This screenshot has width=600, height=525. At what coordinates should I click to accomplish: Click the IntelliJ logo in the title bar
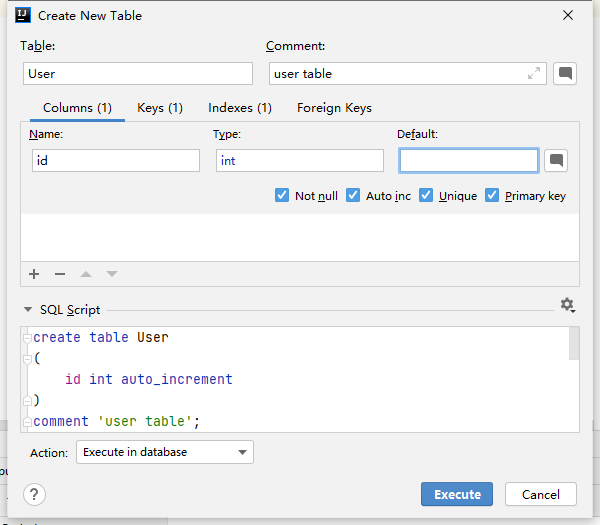(x=23, y=15)
